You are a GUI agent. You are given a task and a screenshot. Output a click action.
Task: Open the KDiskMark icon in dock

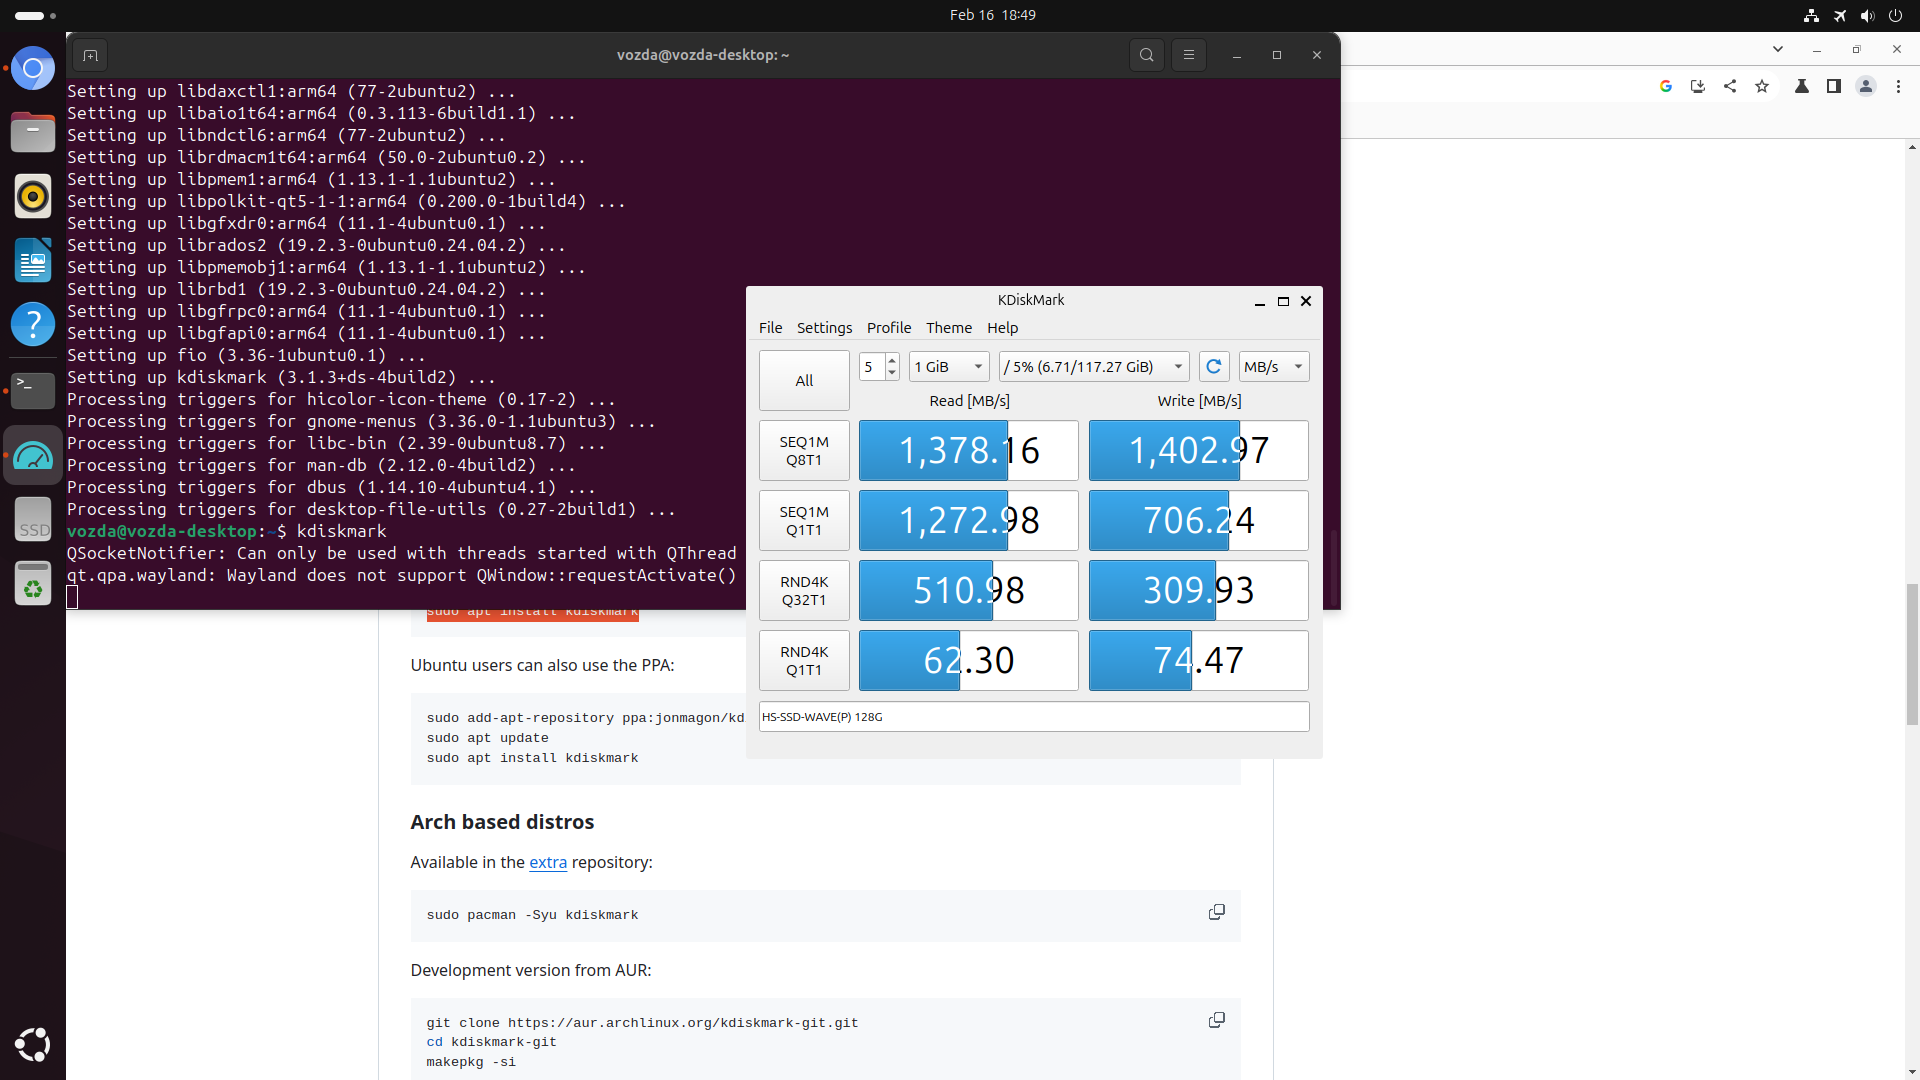33,456
